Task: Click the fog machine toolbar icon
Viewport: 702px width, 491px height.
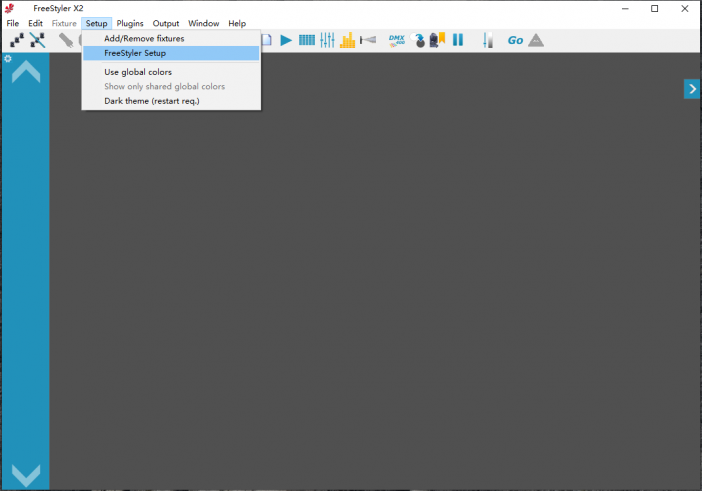Action: click(368, 40)
